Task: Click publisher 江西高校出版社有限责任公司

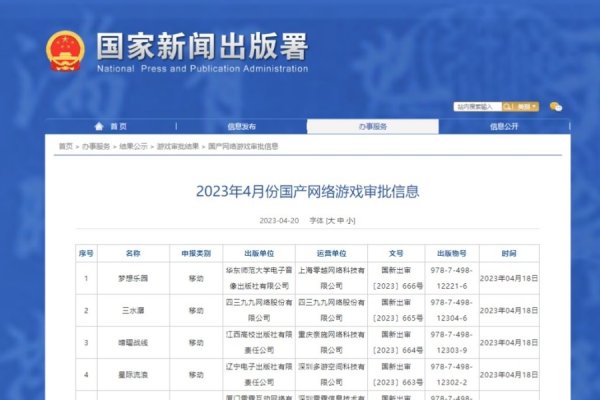Action: coord(259,343)
